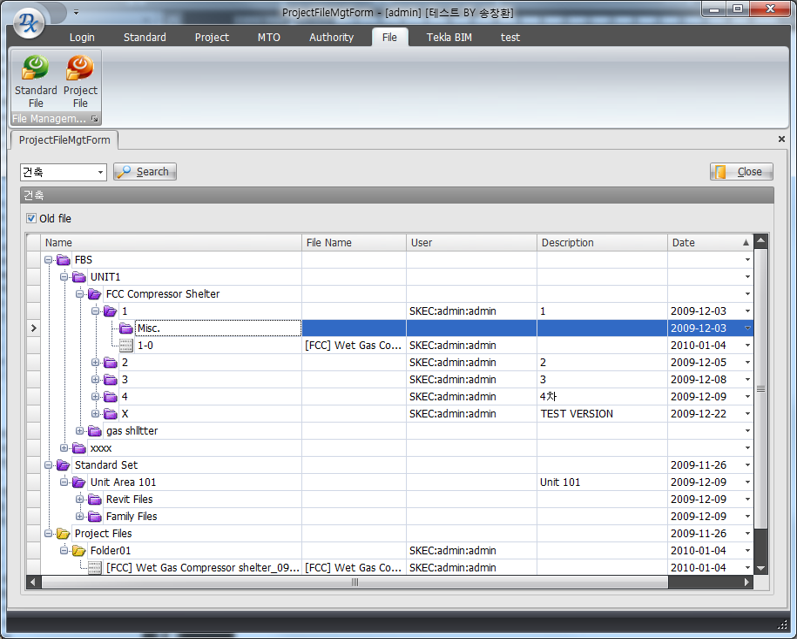Click the horizontal scrollbar thumb
The width and height of the screenshot is (797, 639).
pos(353,582)
